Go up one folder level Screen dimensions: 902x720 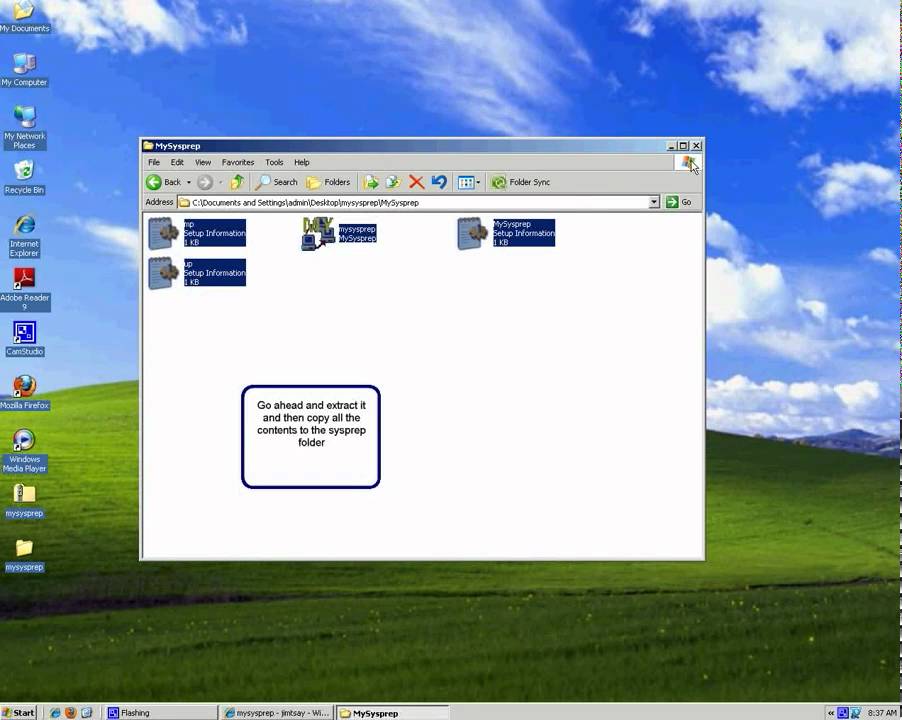point(237,182)
